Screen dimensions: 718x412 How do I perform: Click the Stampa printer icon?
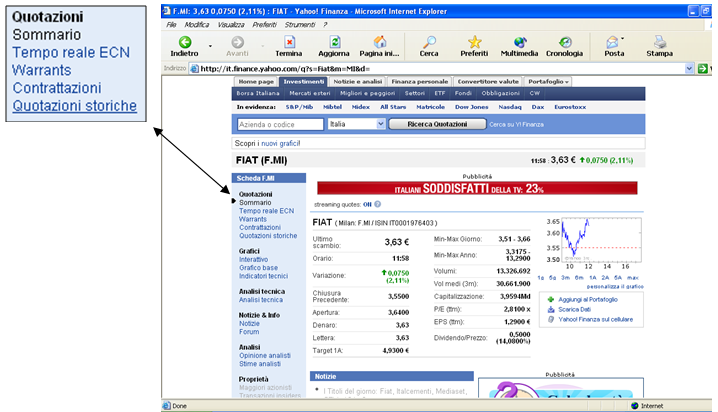click(660, 42)
